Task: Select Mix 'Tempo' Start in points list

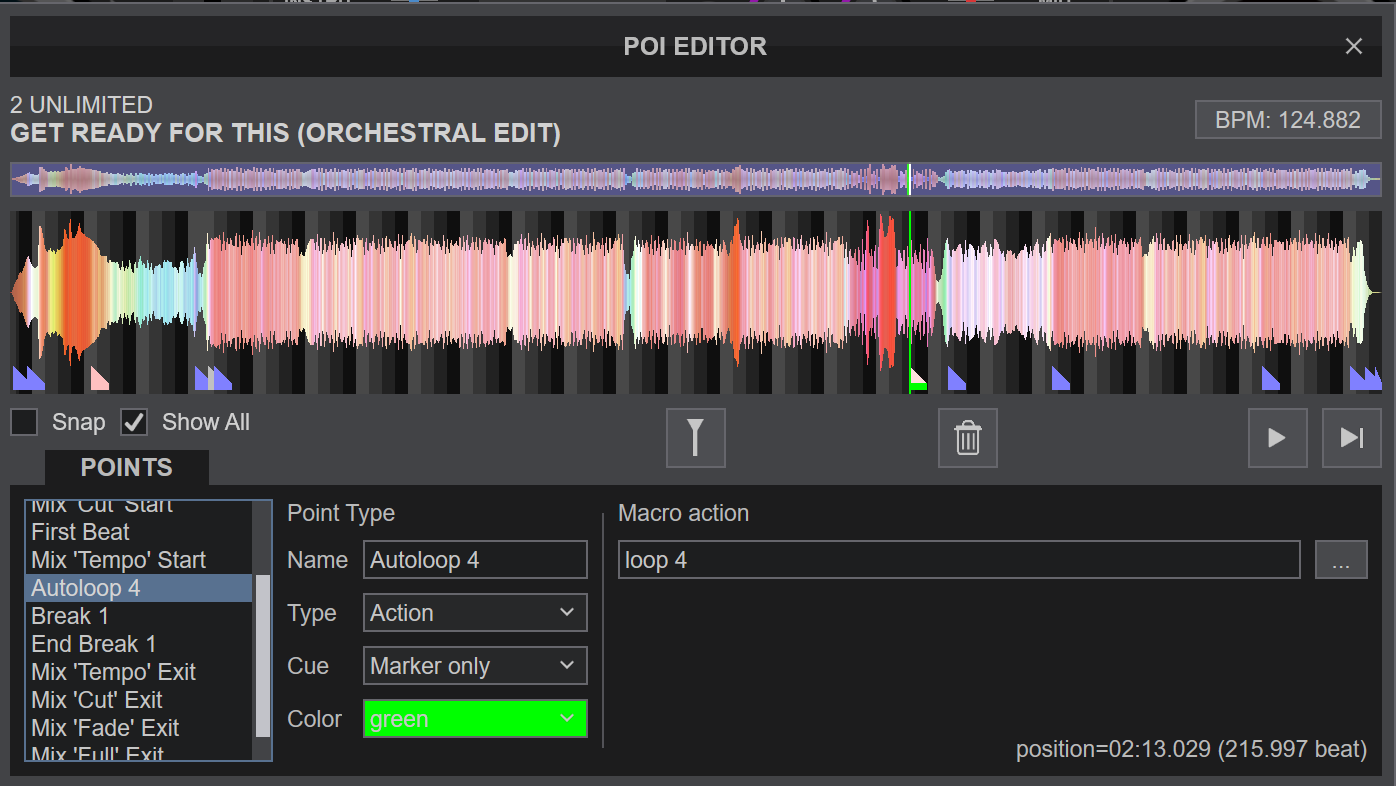Action: click(139, 560)
